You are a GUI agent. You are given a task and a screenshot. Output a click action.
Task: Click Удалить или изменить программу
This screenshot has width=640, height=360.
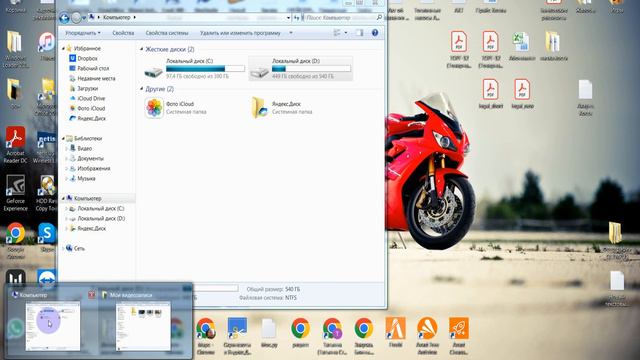[x=240, y=33]
